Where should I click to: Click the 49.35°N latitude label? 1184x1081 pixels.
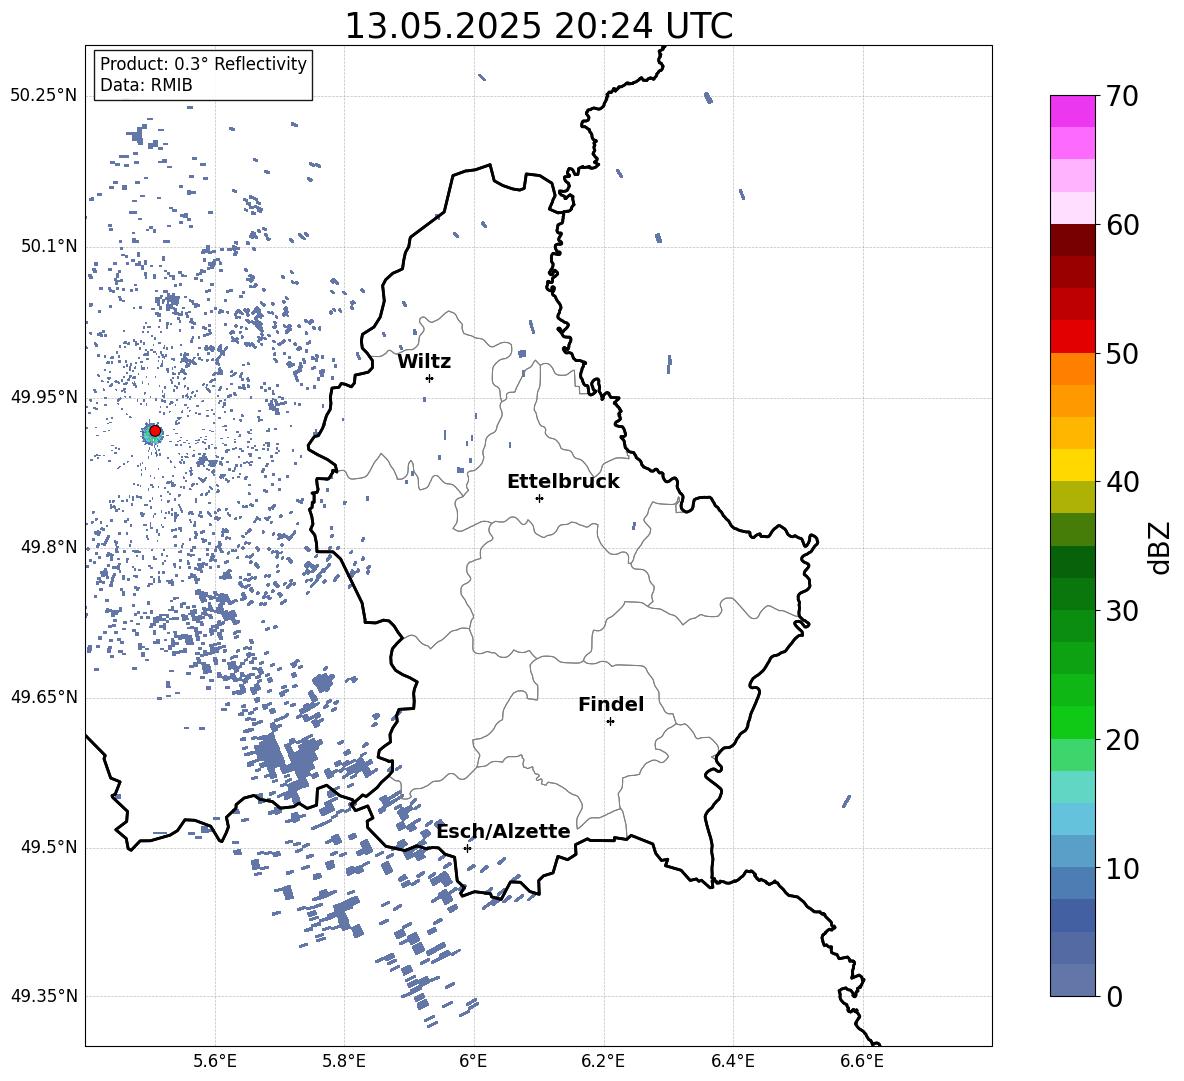(x=44, y=996)
